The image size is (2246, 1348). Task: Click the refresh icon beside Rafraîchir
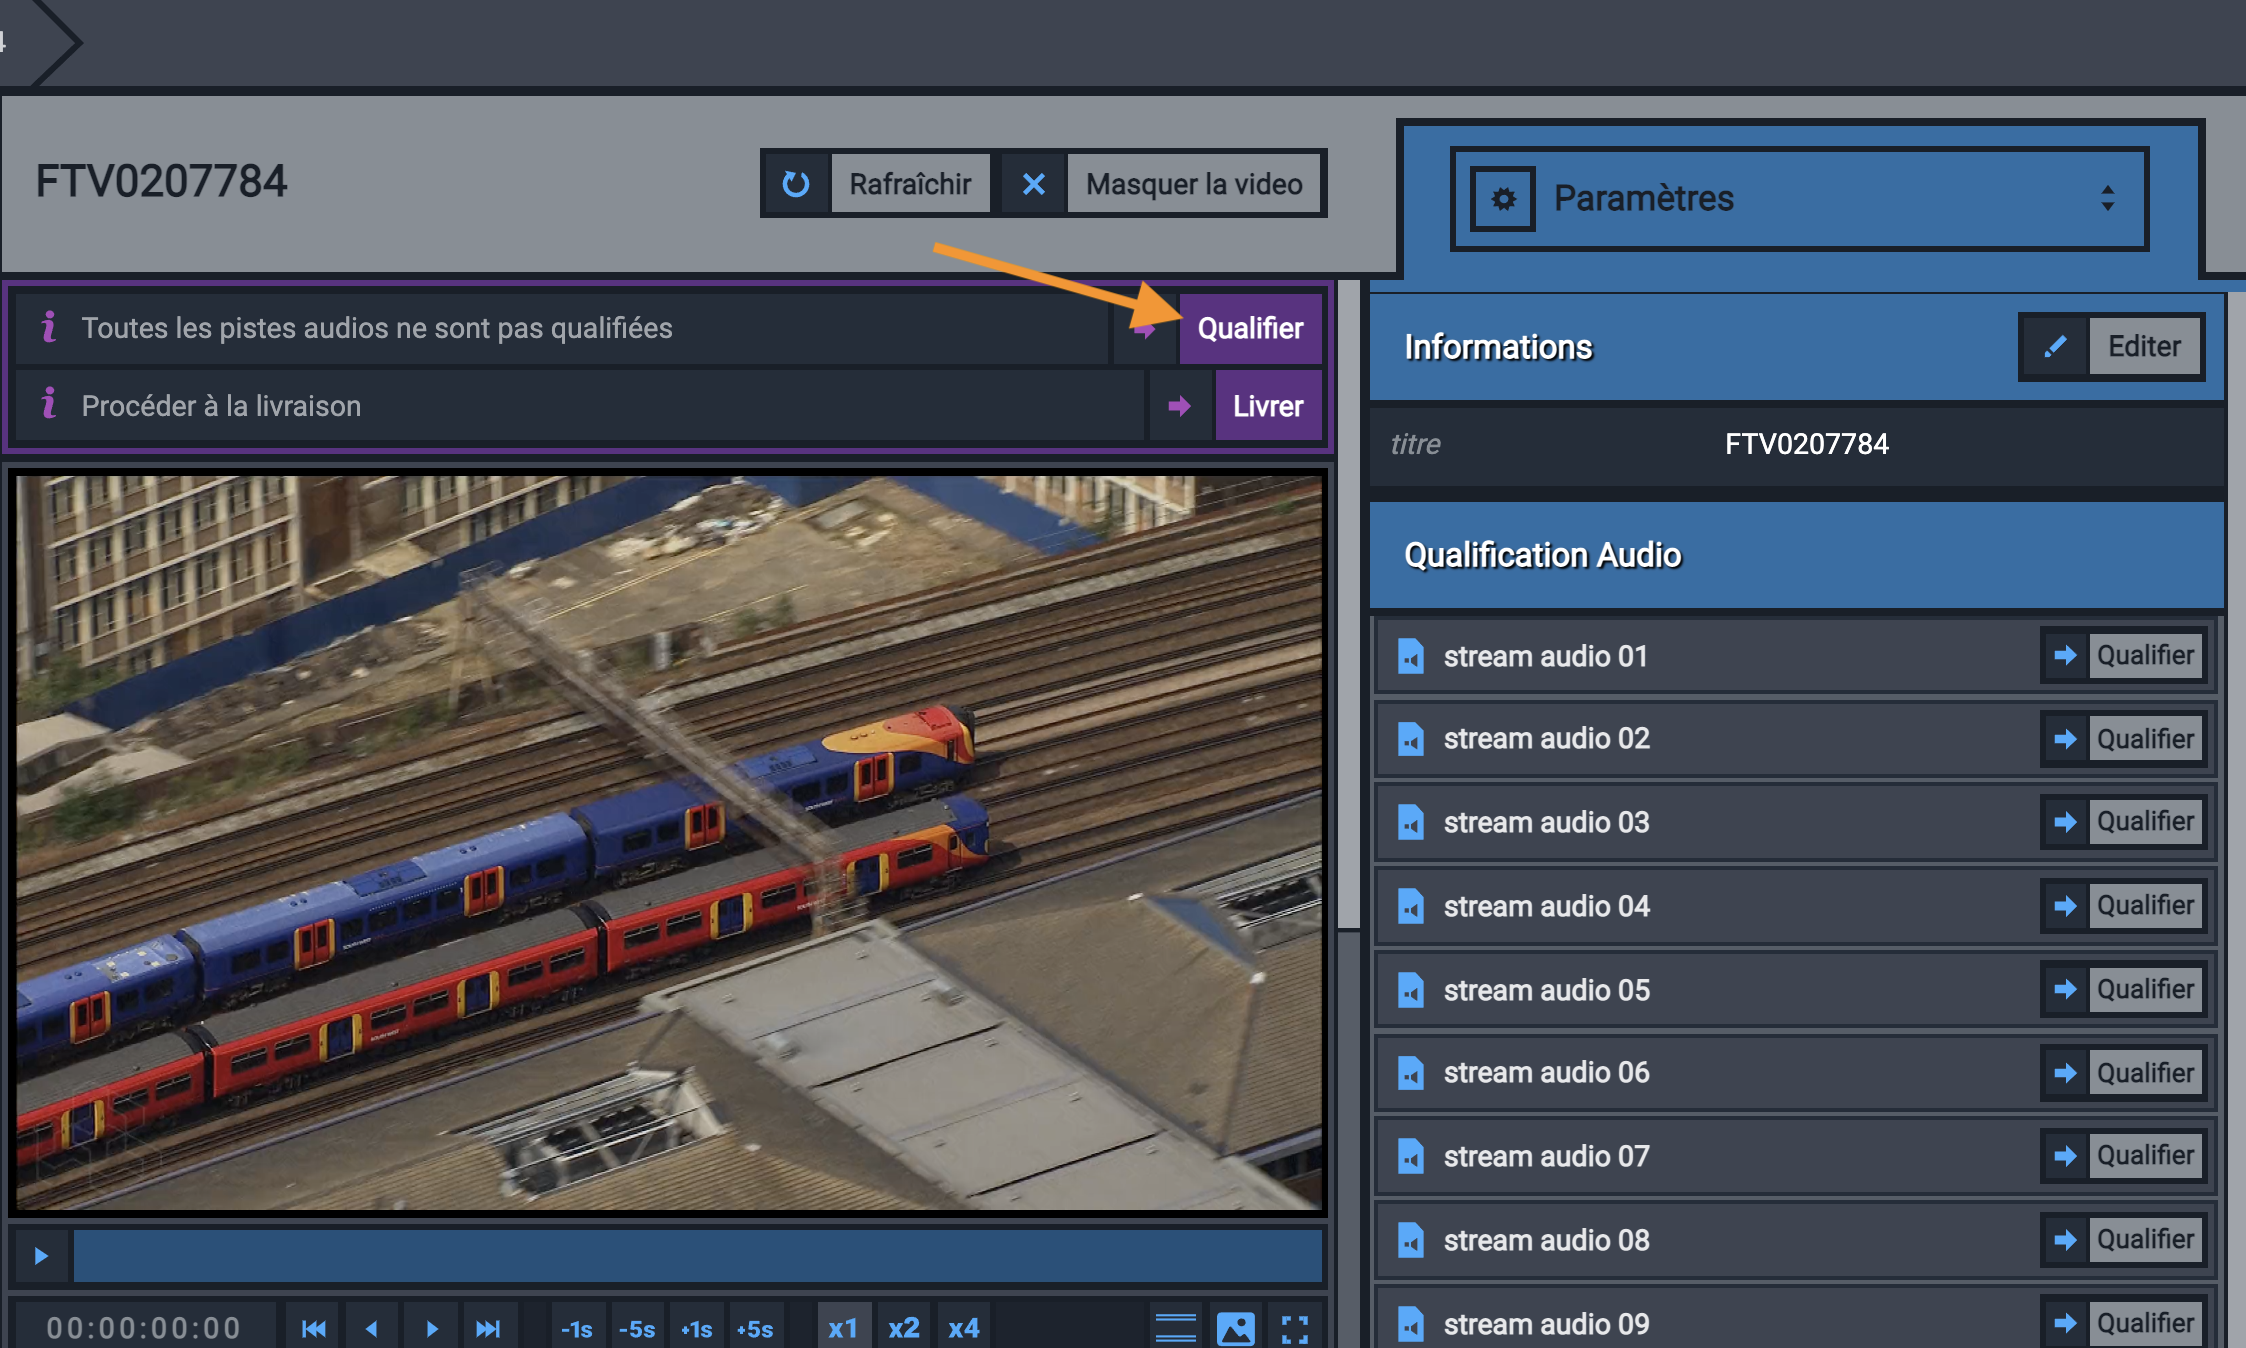tap(796, 184)
